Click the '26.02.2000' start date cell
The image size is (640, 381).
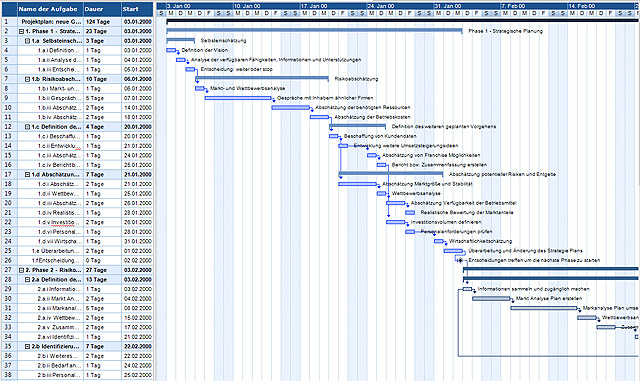click(x=138, y=375)
